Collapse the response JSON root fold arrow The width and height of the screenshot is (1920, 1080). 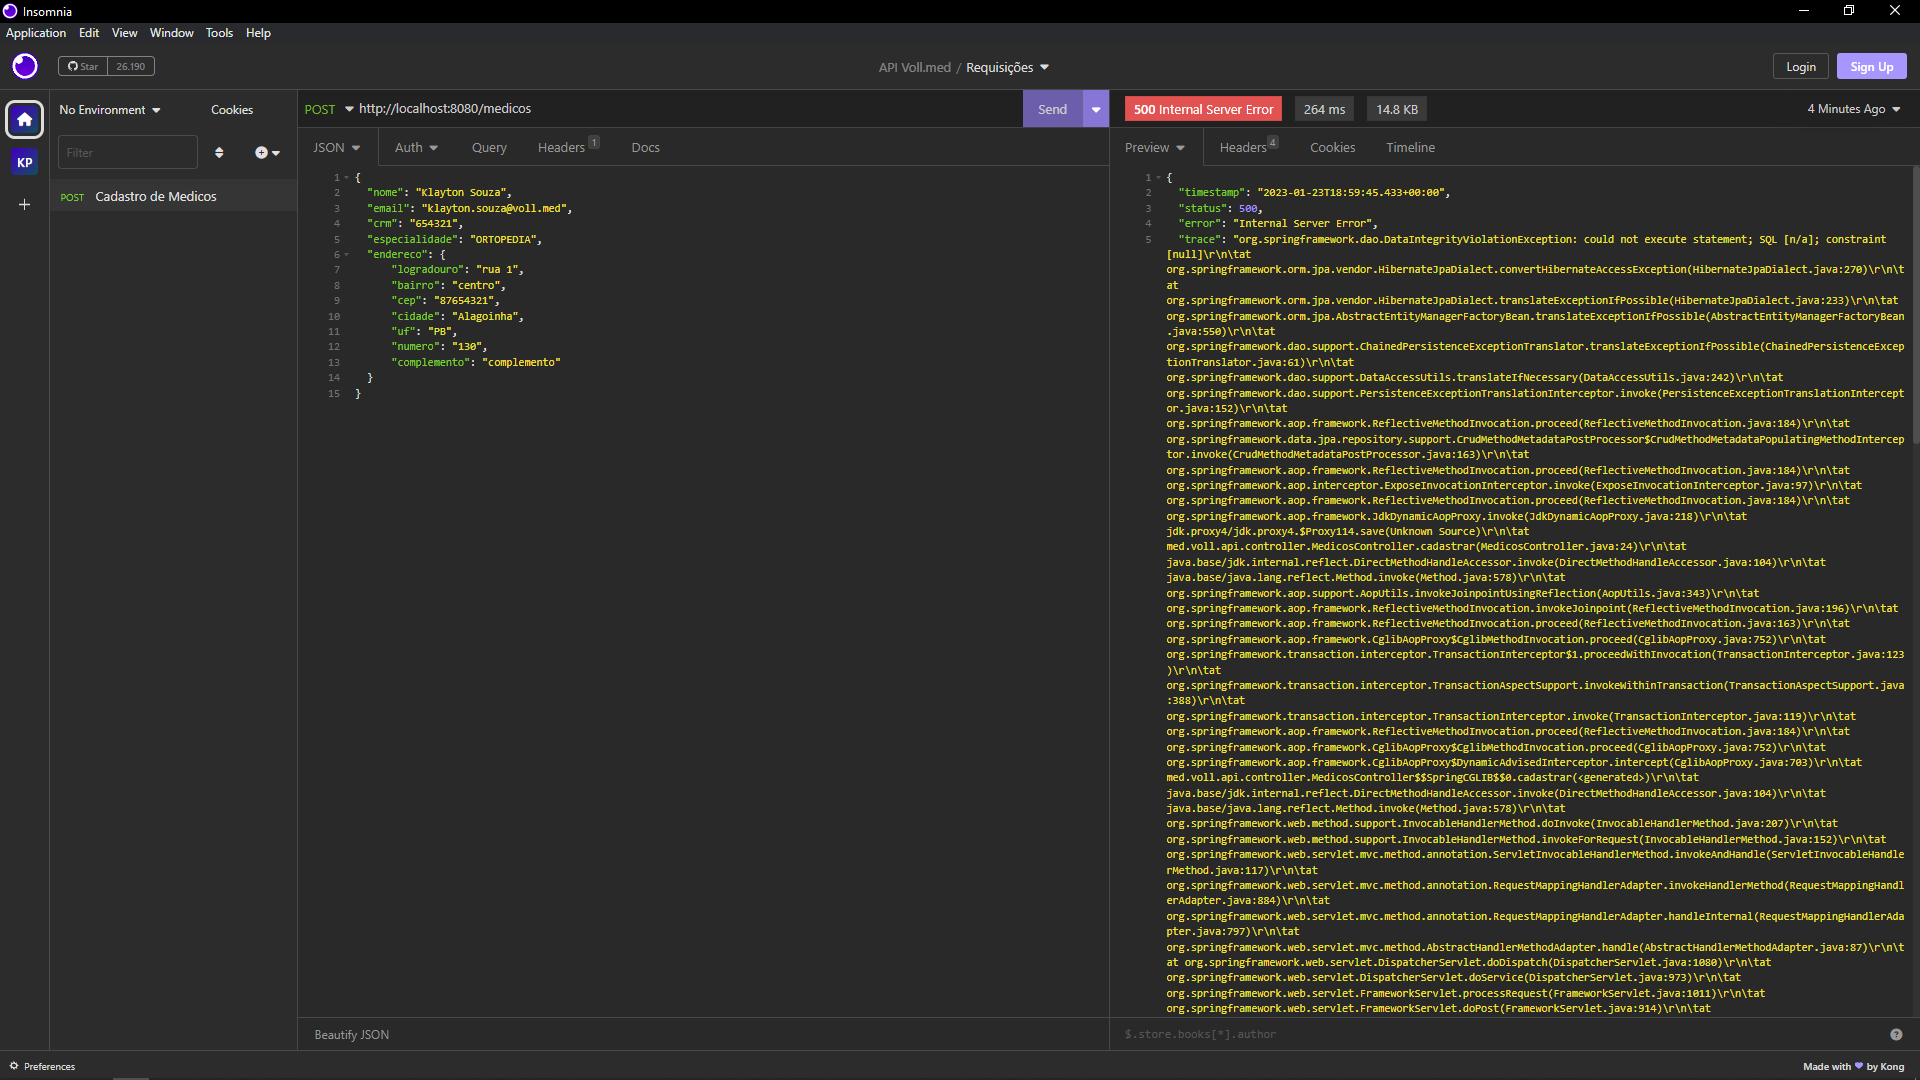coord(1158,177)
